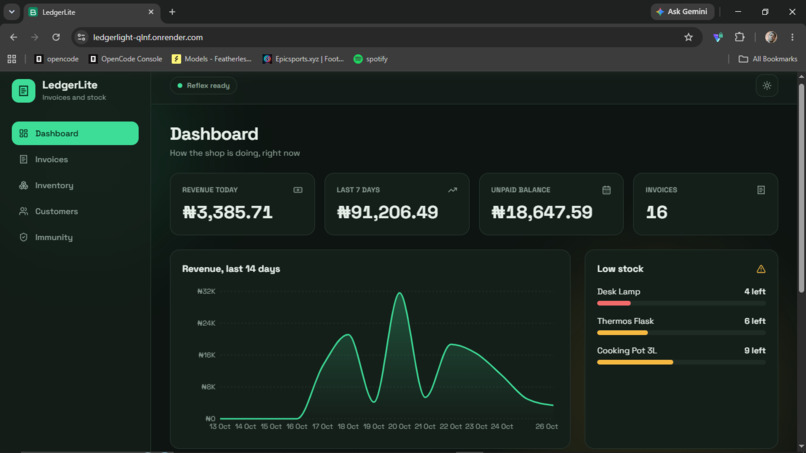Toggle the light/dark theme sun button
This screenshot has width=806, height=453.
(766, 86)
